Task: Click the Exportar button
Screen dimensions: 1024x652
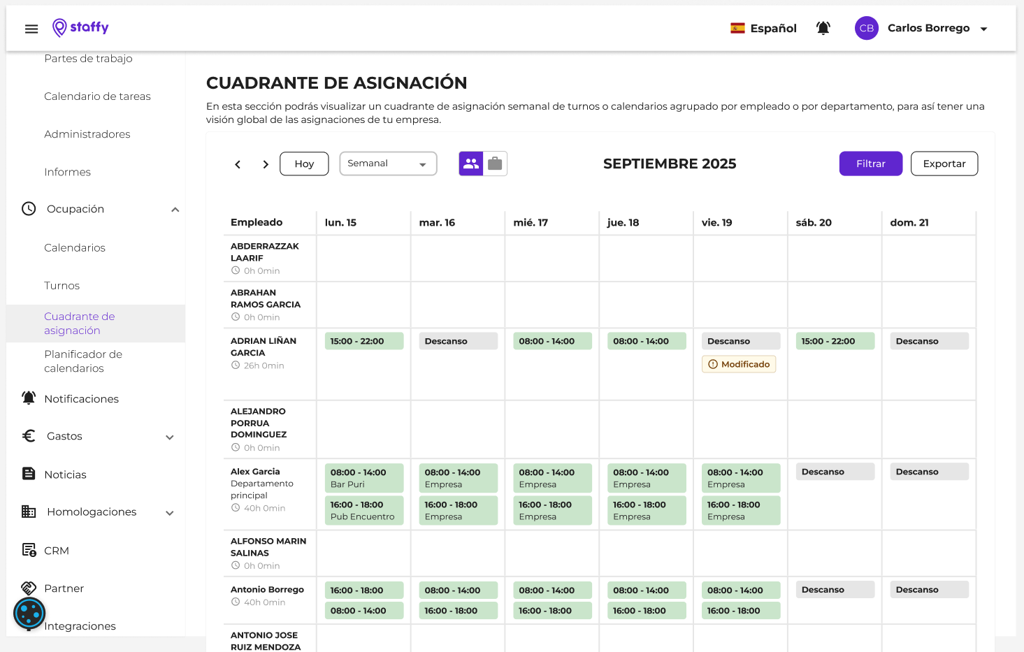Action: click(x=944, y=164)
